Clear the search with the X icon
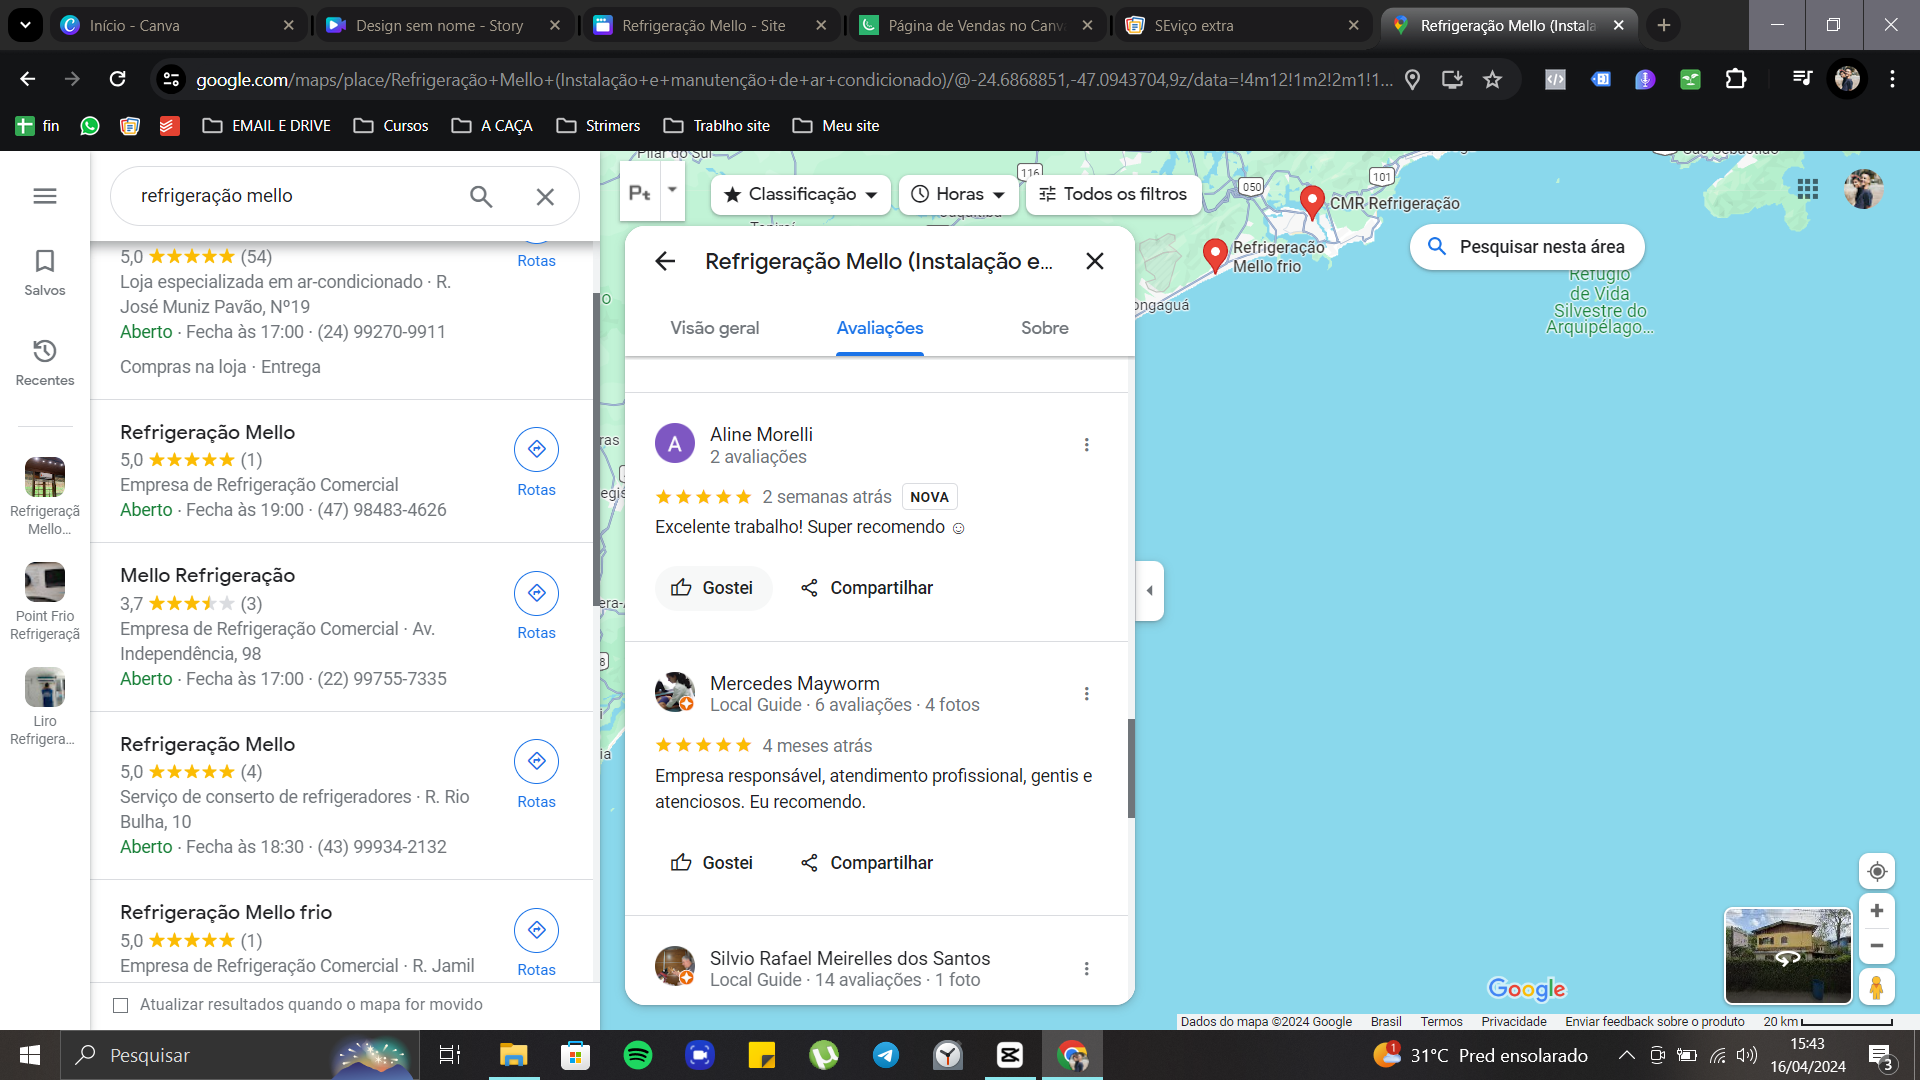Image resolution: width=1920 pixels, height=1080 pixels. (545, 197)
